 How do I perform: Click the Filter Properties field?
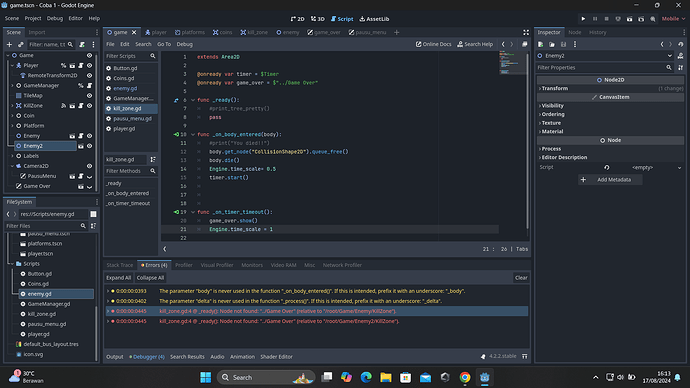[605, 68]
